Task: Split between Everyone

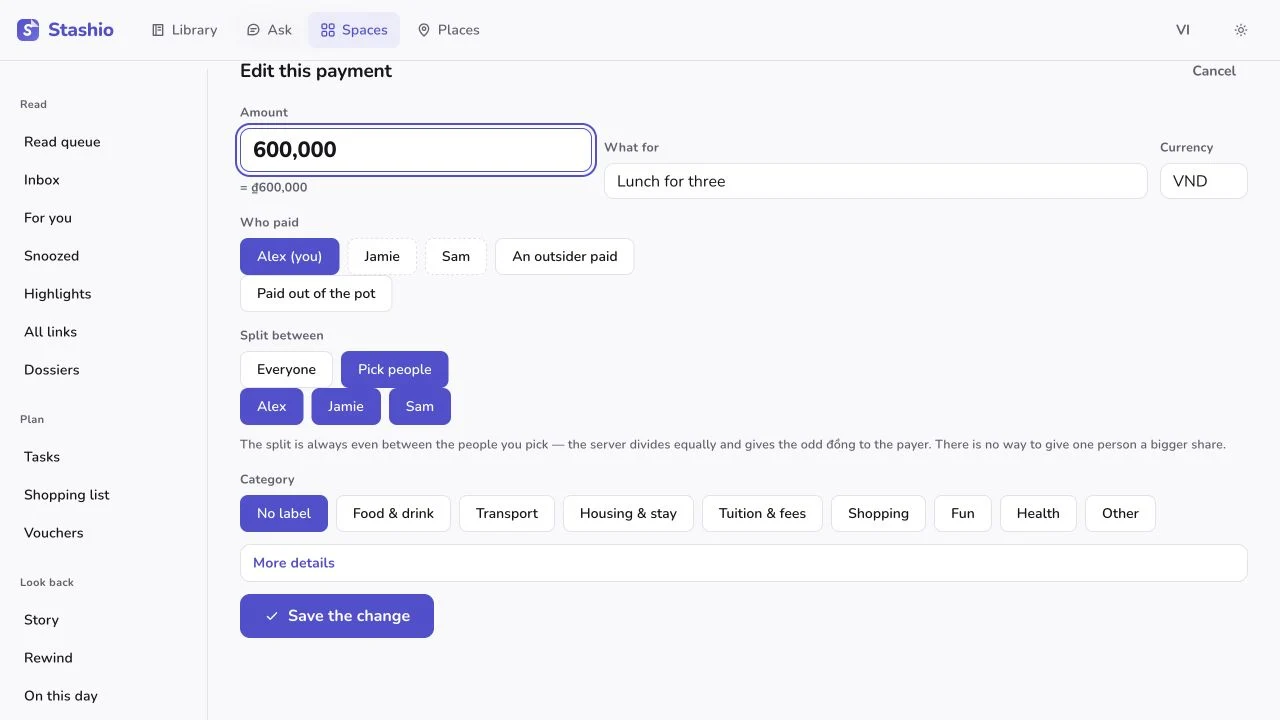Action: coord(286,370)
